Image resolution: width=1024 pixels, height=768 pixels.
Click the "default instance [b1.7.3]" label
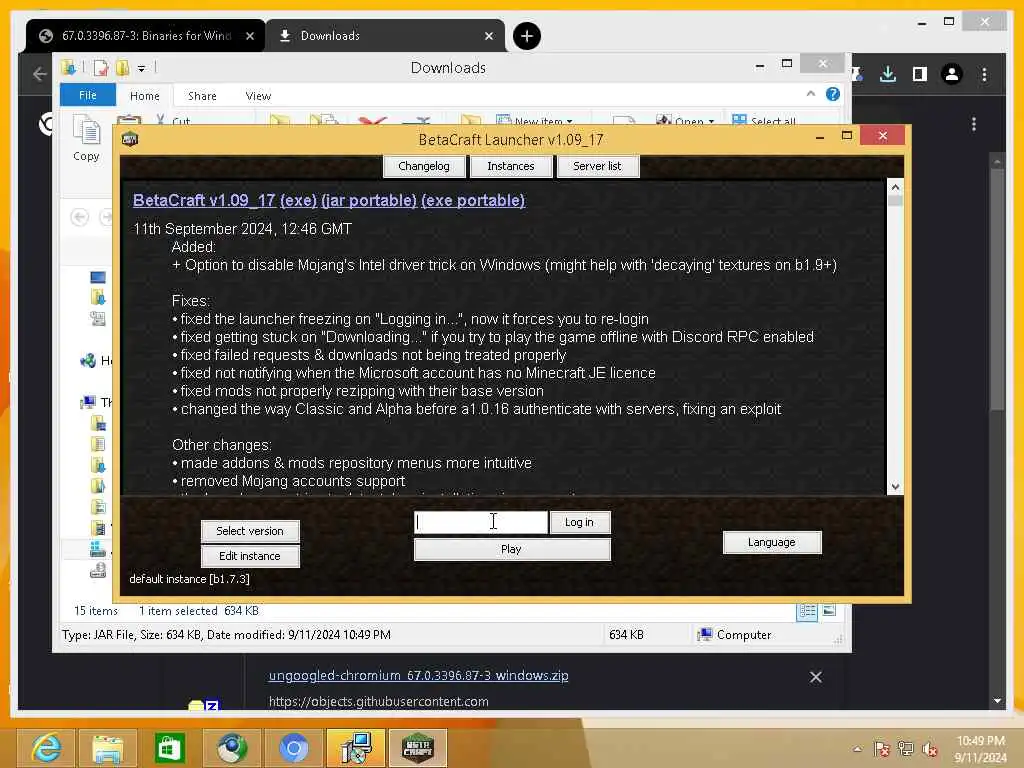coord(189,579)
